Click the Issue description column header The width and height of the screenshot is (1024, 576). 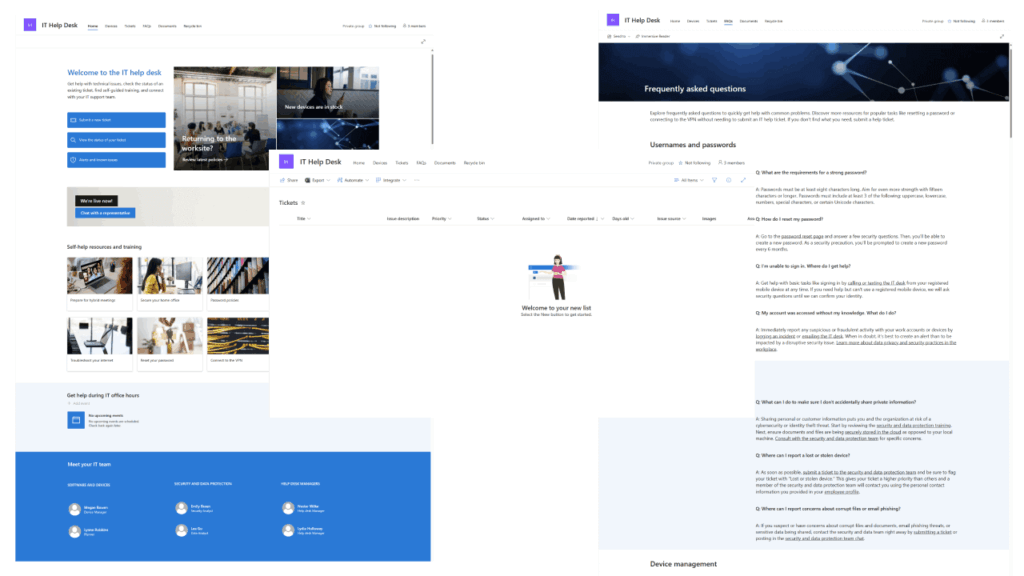[x=403, y=219]
